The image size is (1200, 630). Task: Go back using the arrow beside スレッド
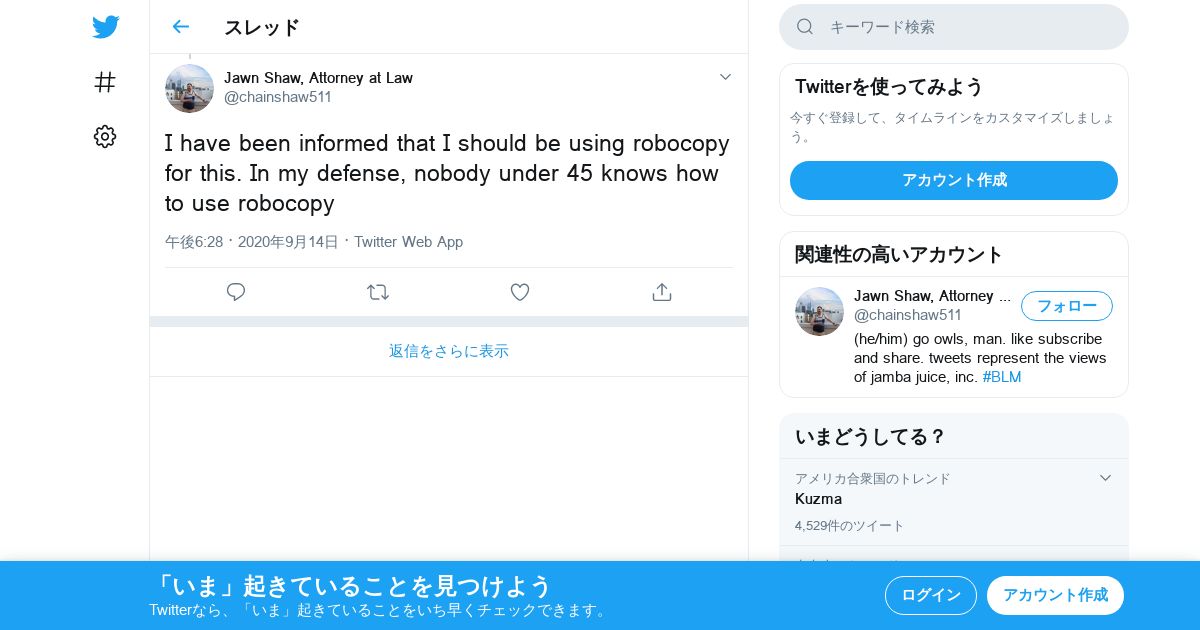coord(180,27)
